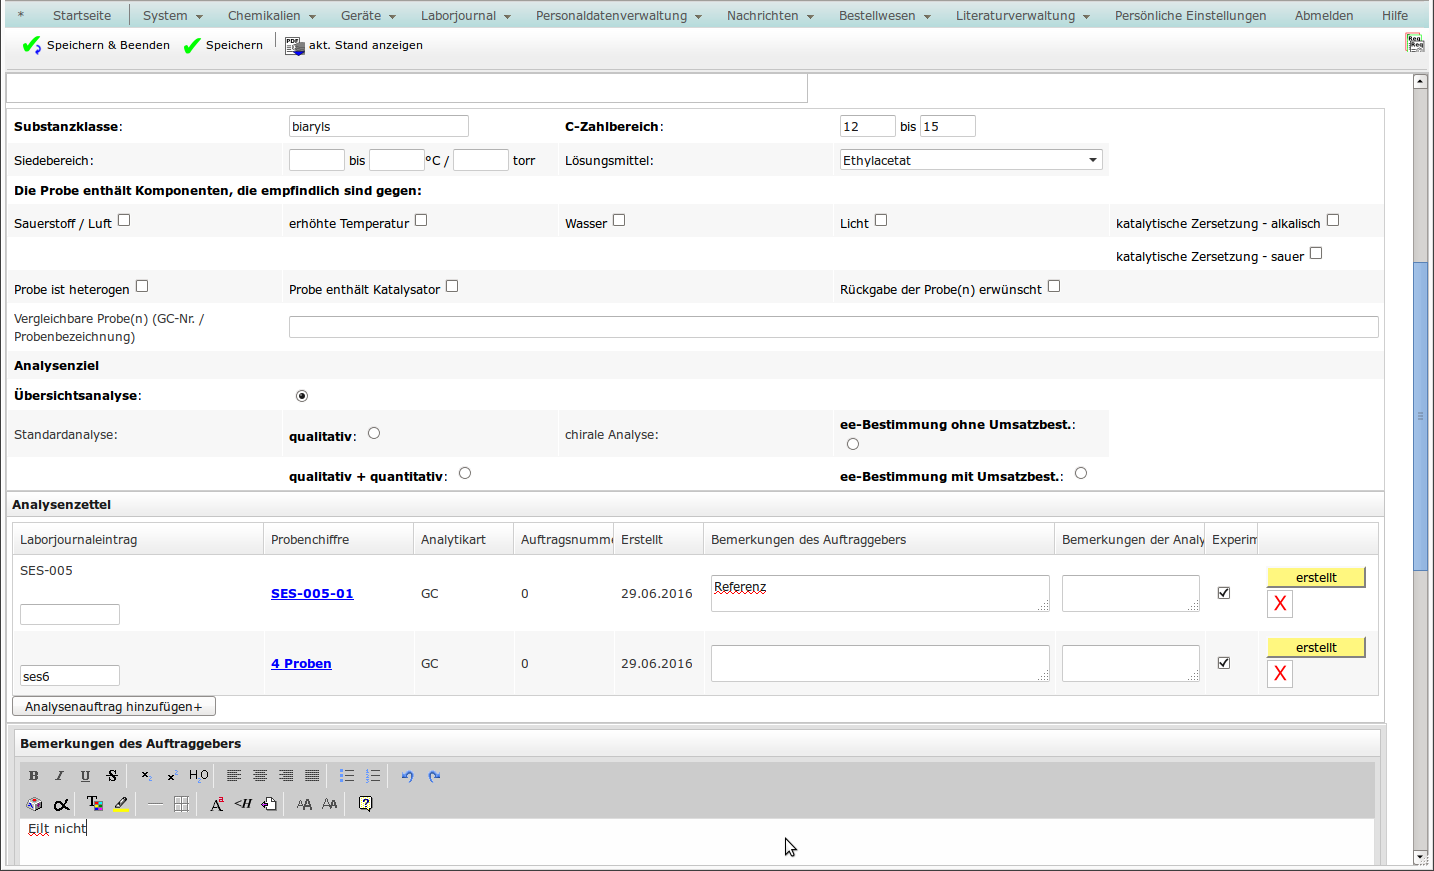Enable the Sauerstoff / Luft checkbox
This screenshot has width=1434, height=871.
click(124, 221)
